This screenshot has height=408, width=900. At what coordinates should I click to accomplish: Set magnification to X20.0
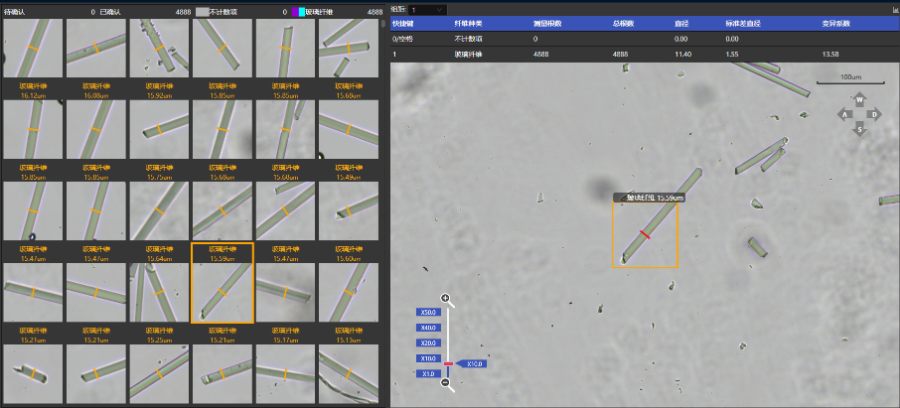point(428,343)
